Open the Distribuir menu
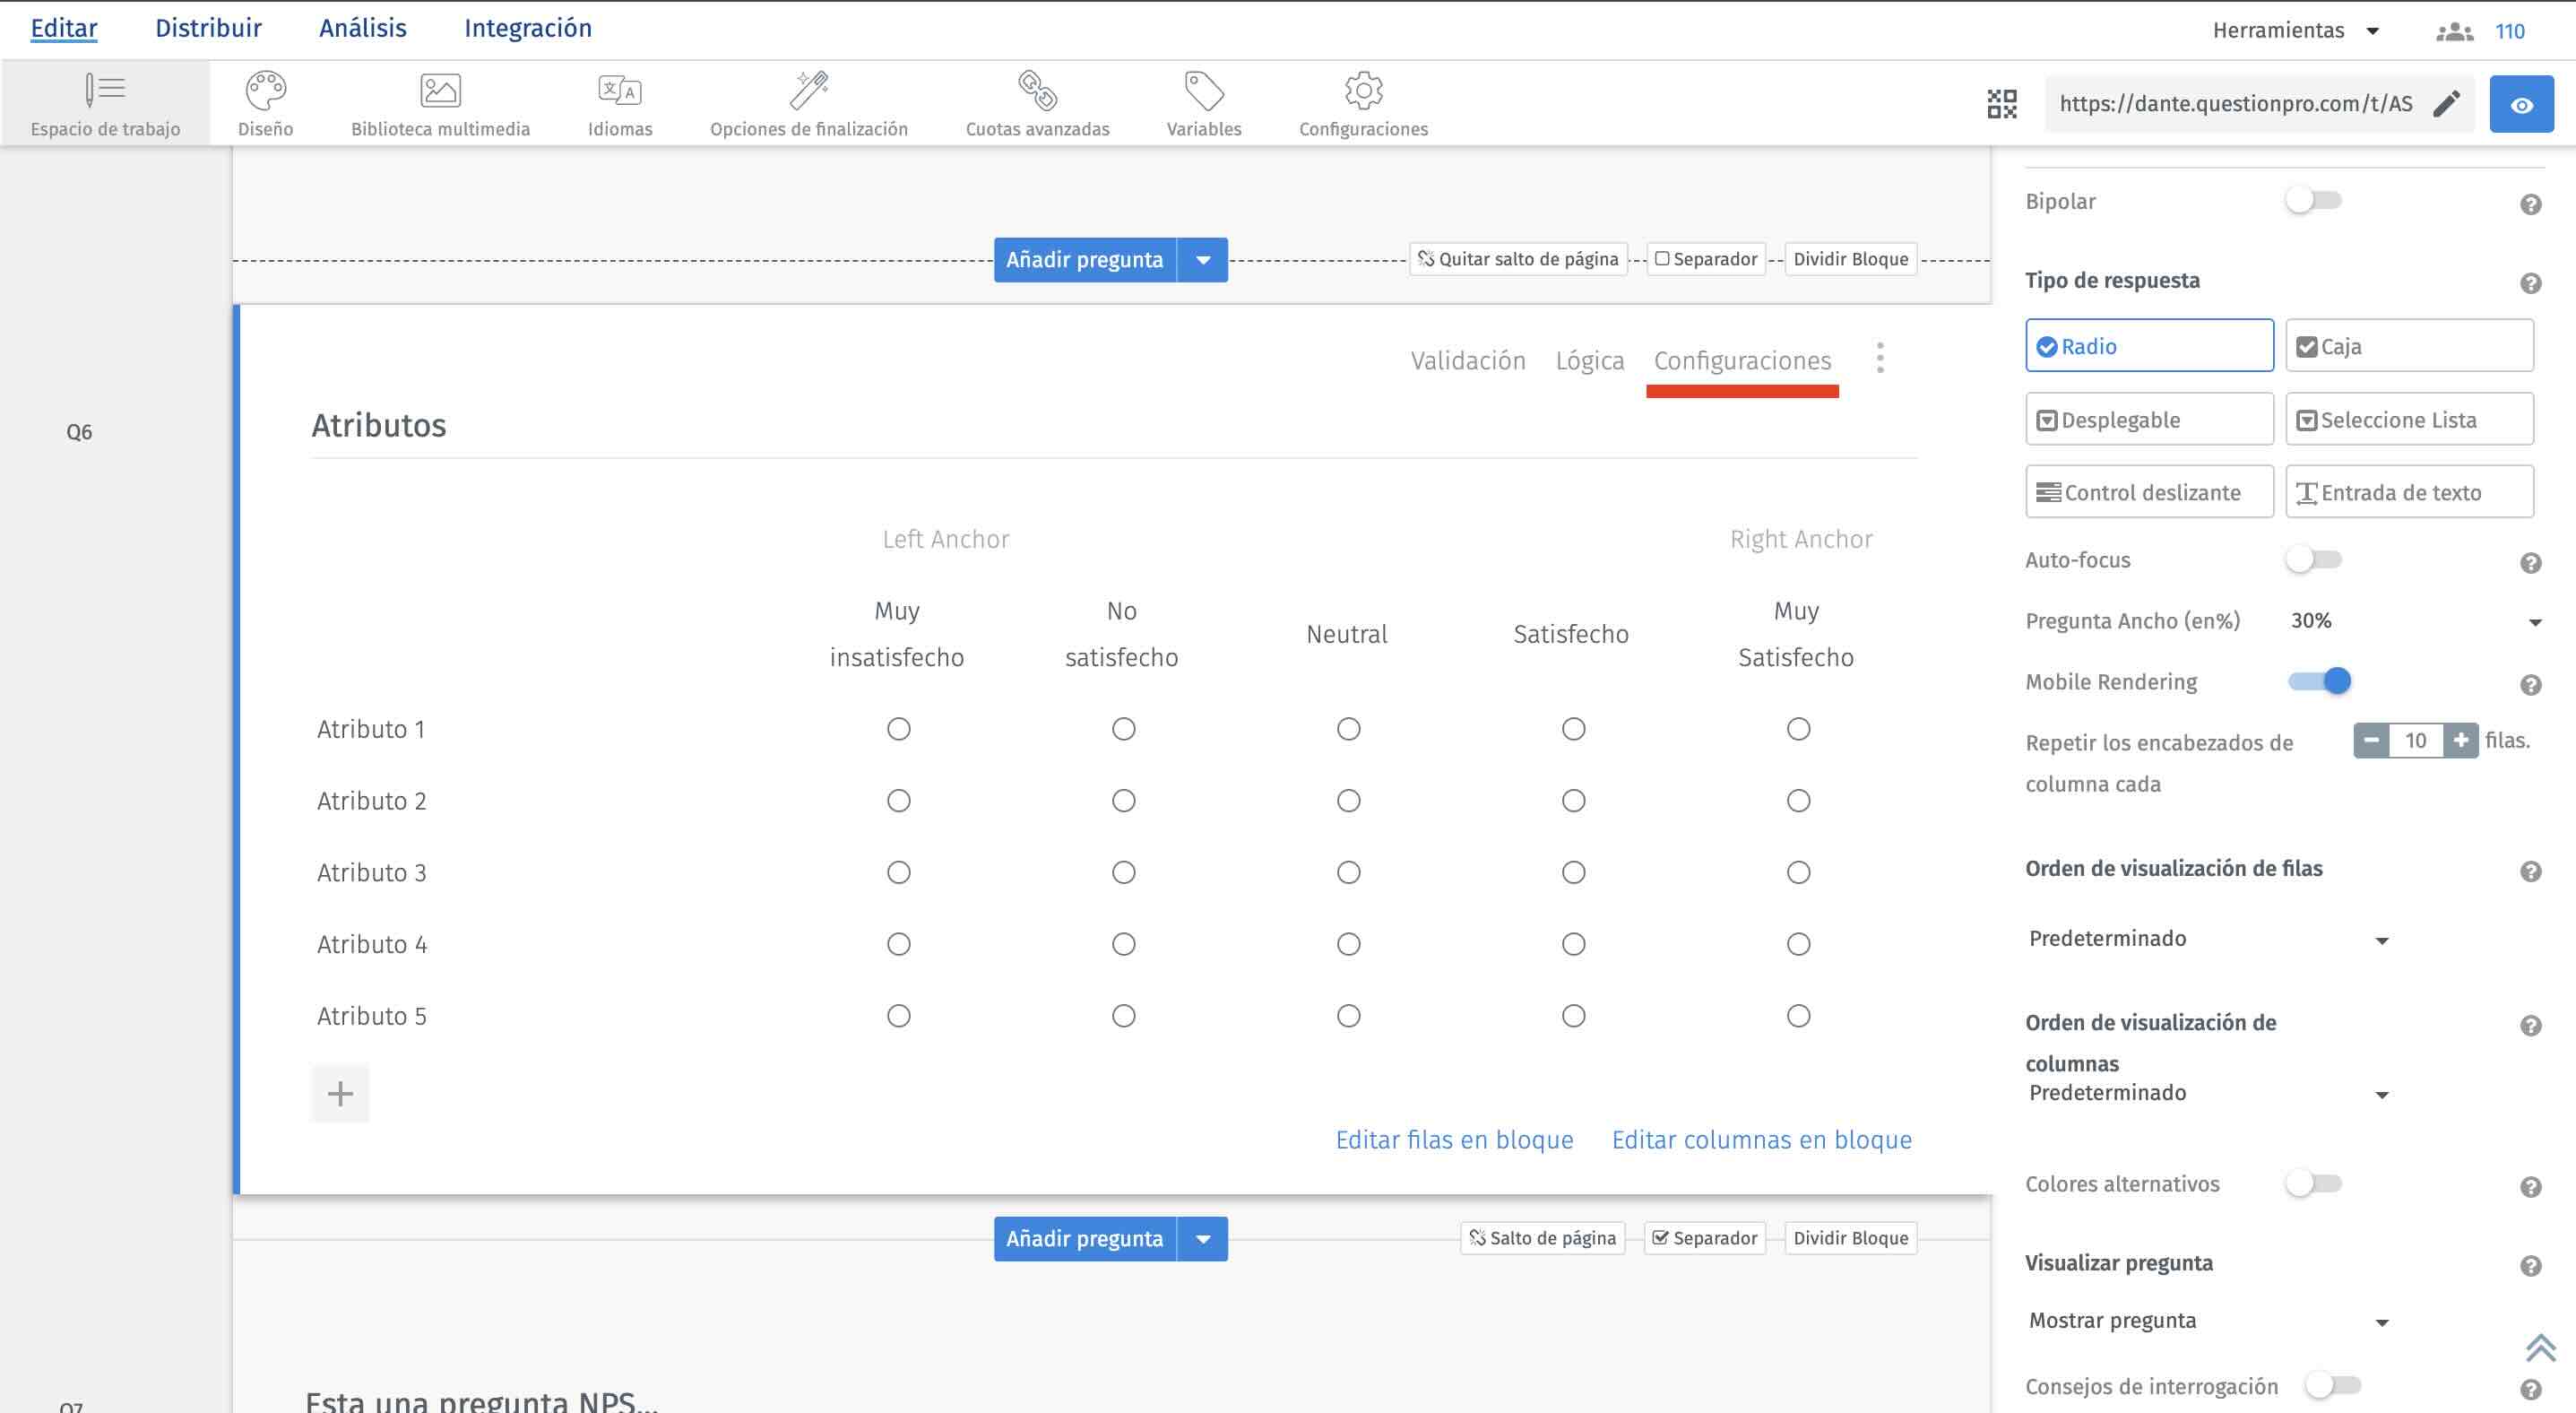Screen dimensions: 2576x1413 [x=208, y=28]
